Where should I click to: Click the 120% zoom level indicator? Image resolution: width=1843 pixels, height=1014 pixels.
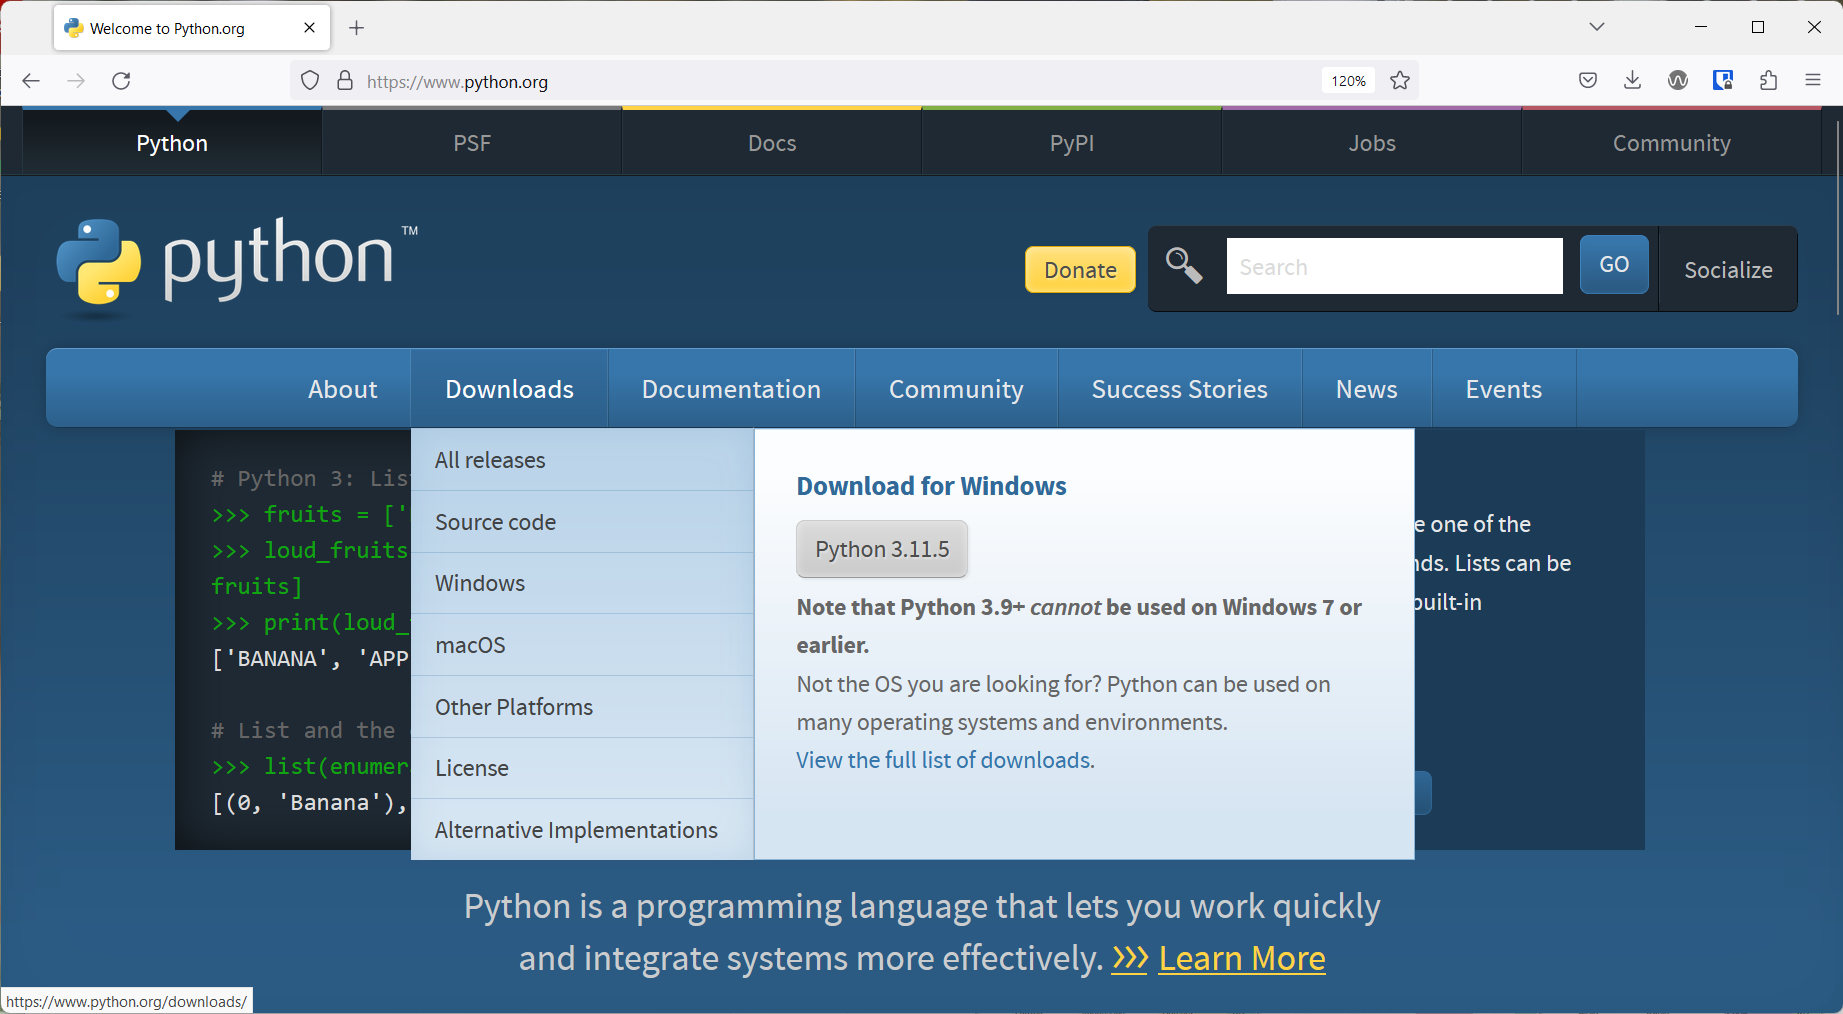click(1348, 81)
